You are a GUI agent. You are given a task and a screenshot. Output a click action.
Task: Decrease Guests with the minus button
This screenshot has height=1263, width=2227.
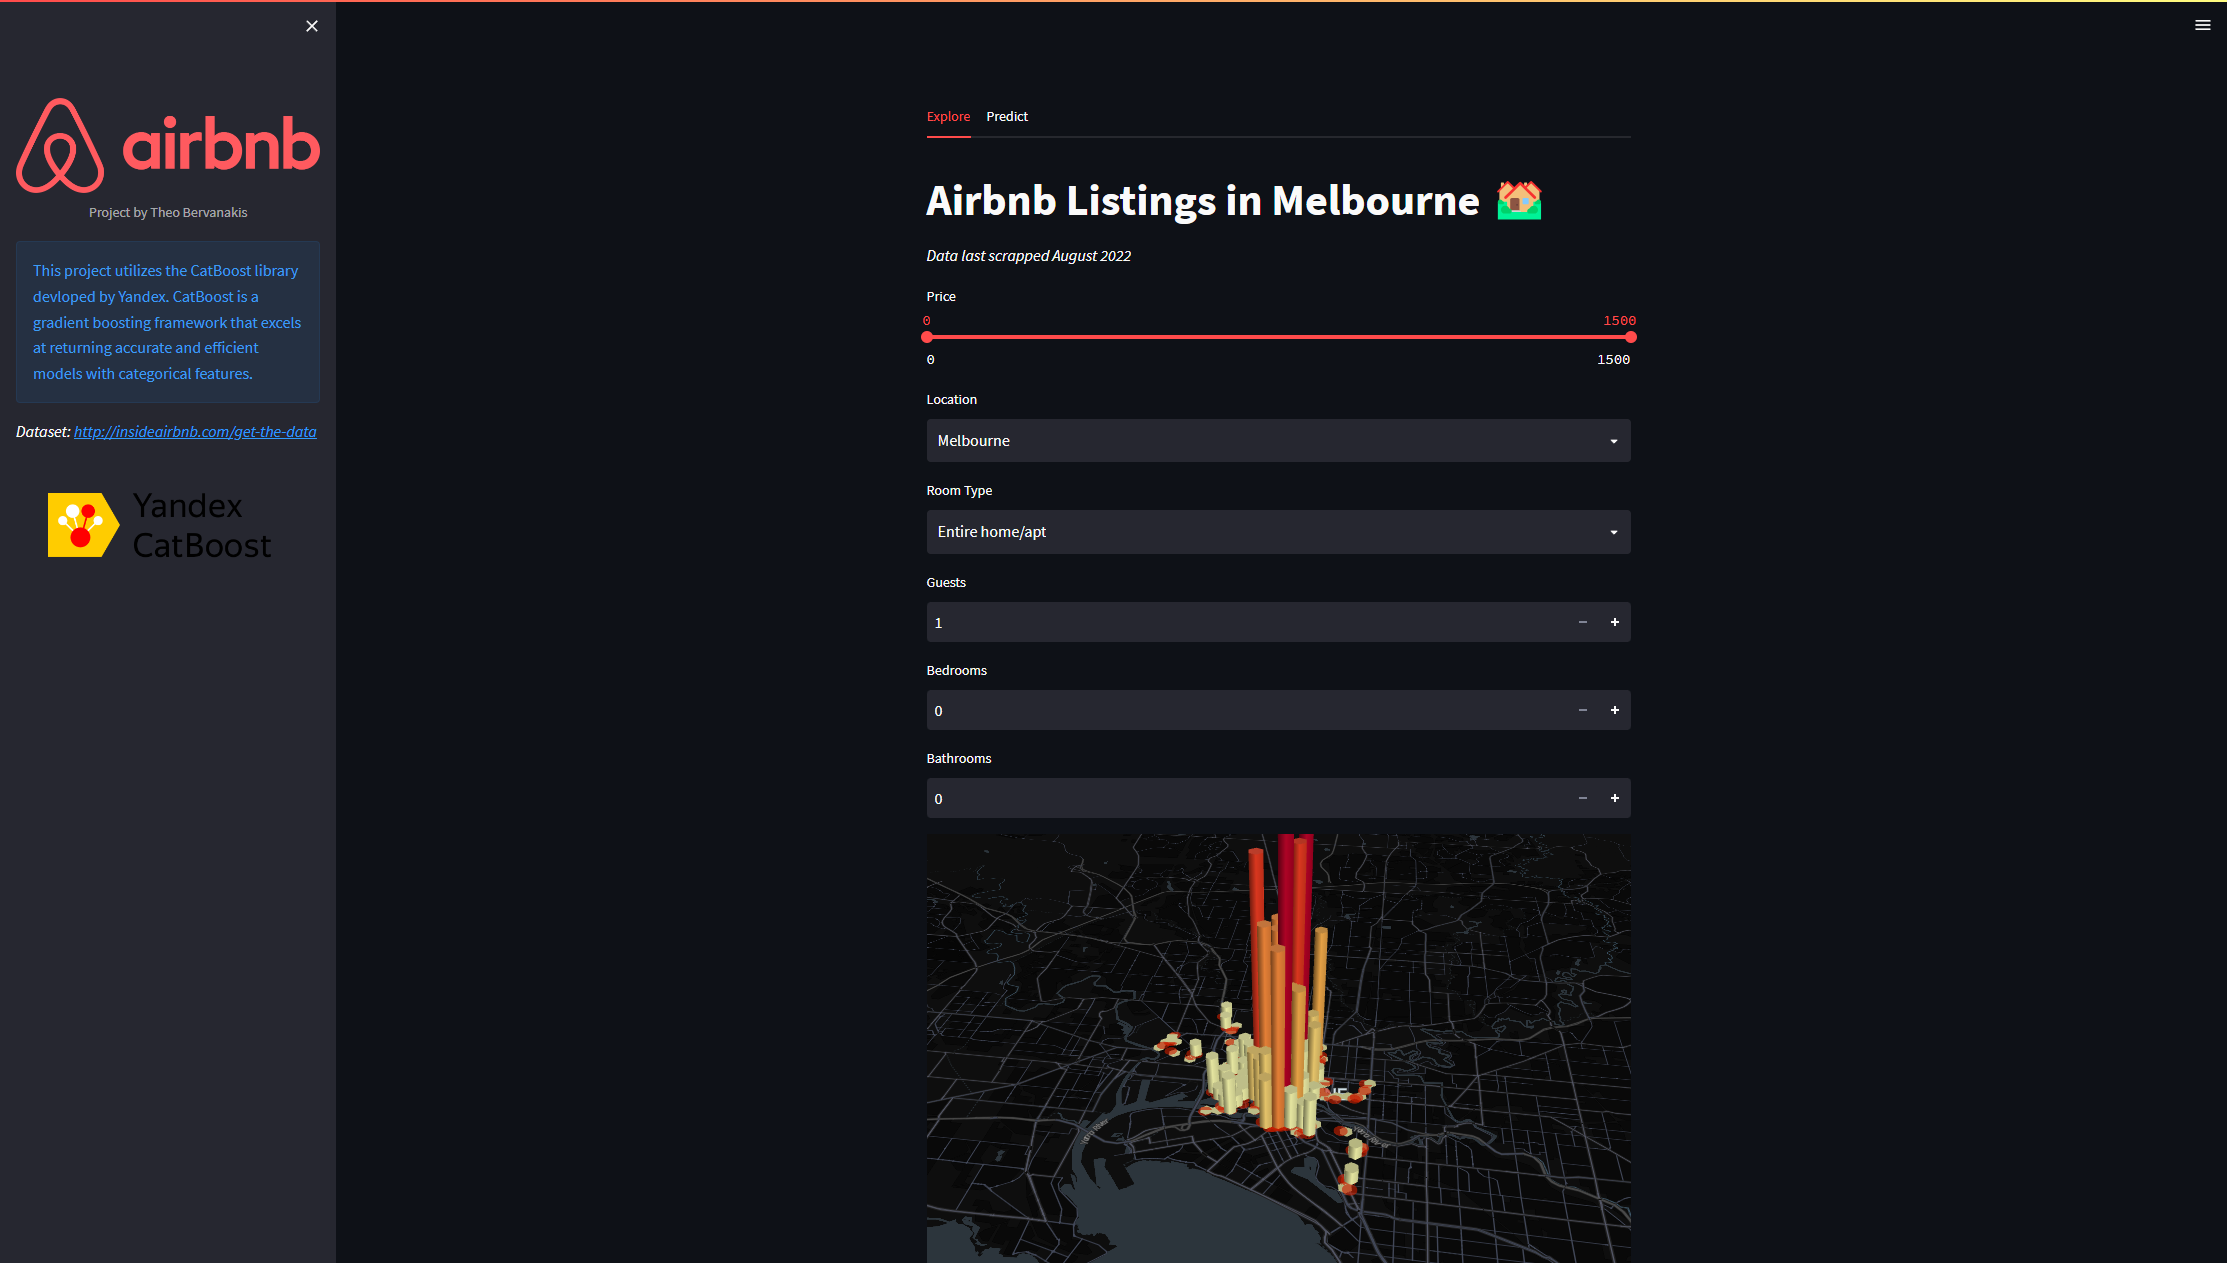(x=1582, y=622)
